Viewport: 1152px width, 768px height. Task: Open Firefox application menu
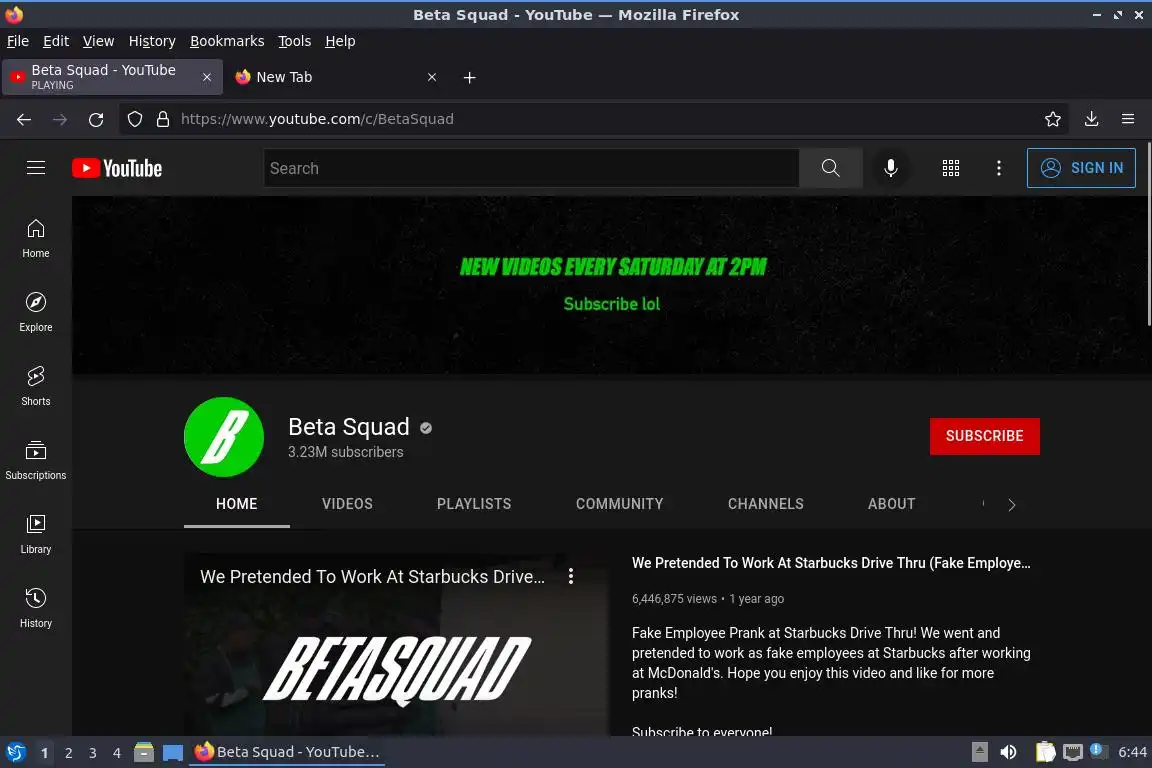(1128, 119)
